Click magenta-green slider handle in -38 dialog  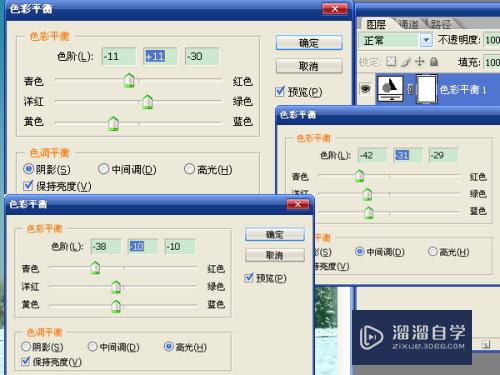coord(116,287)
